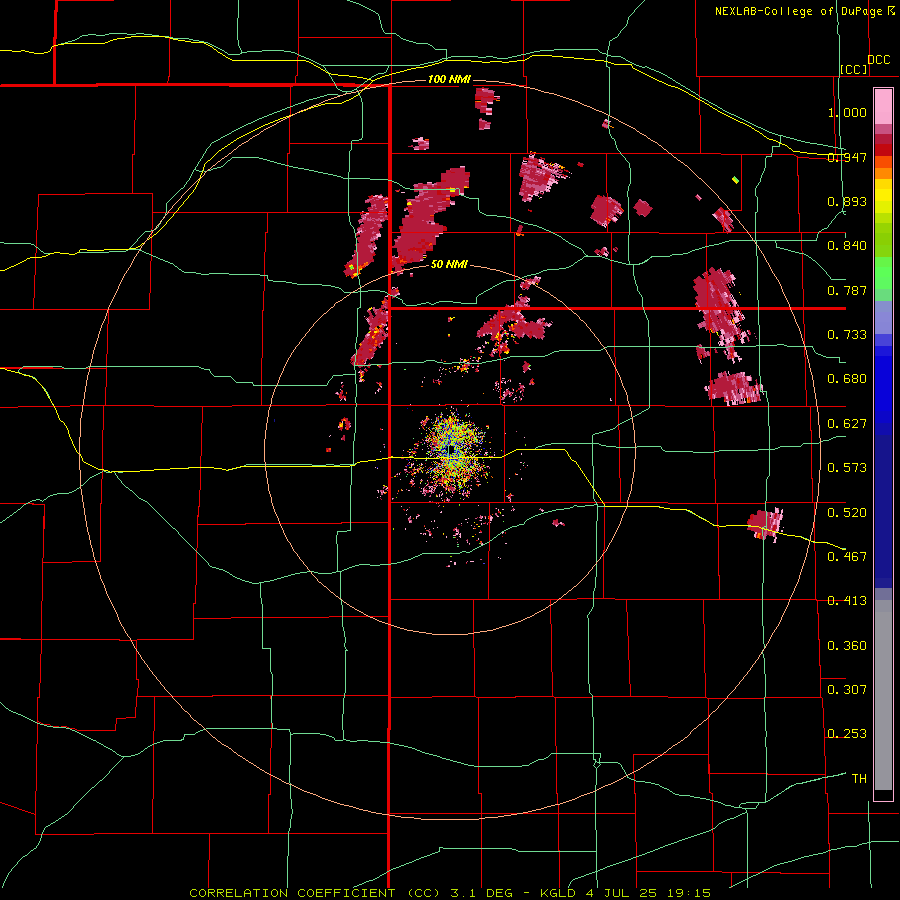The image size is (900, 900).
Task: Select the 0.307 scale value
Action: (847, 689)
